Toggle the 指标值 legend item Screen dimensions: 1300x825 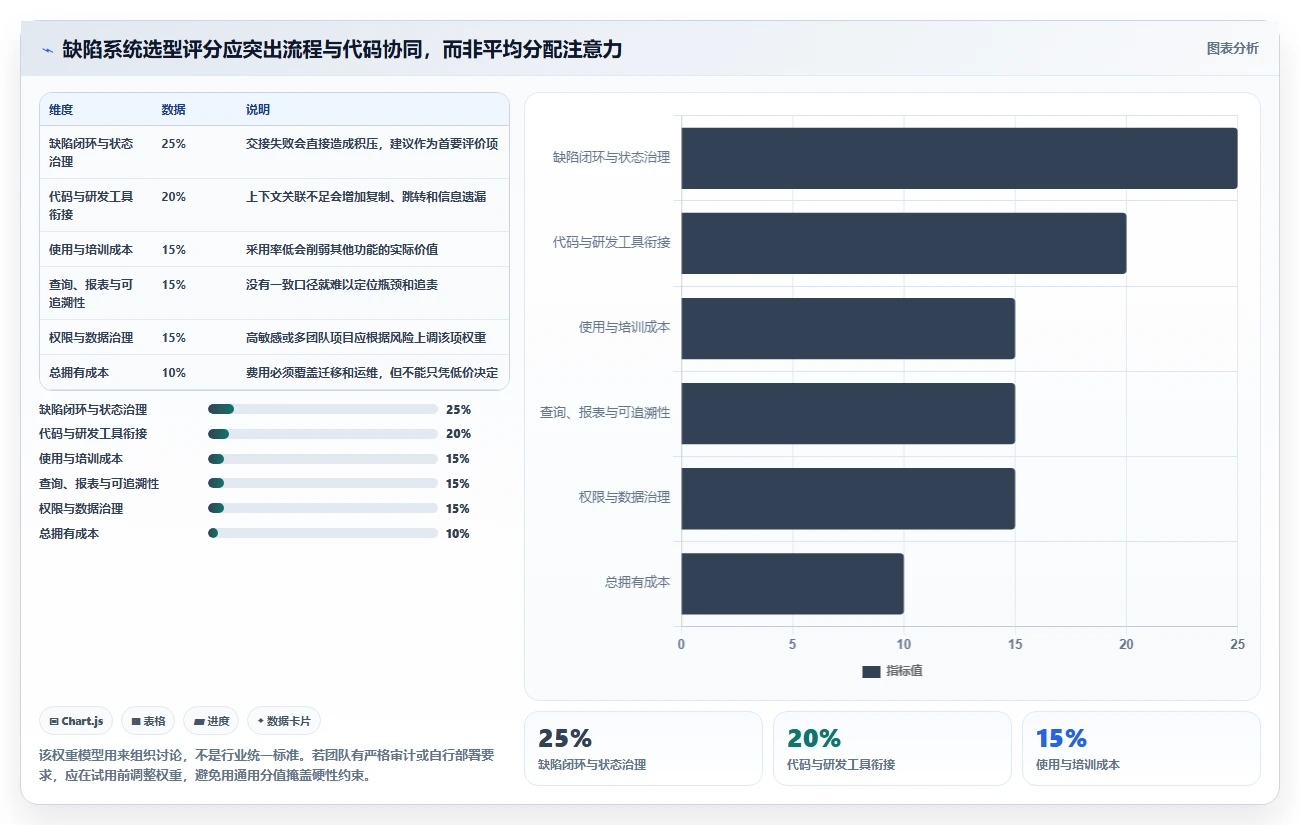tap(892, 671)
